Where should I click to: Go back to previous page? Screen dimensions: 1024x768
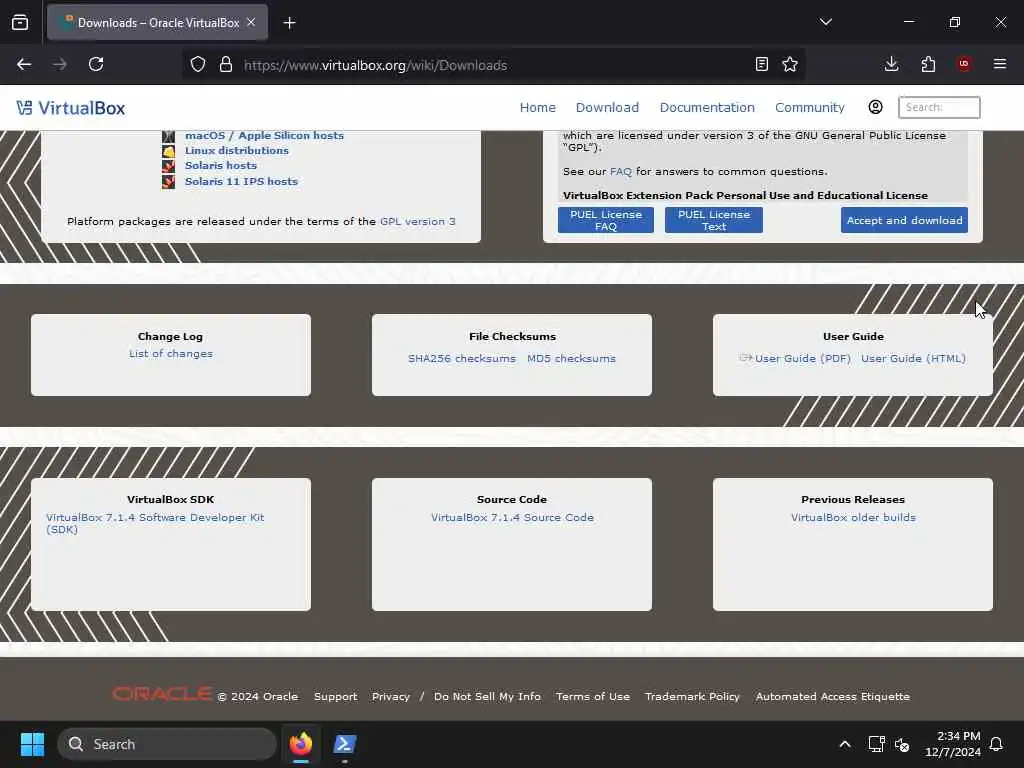(24, 64)
